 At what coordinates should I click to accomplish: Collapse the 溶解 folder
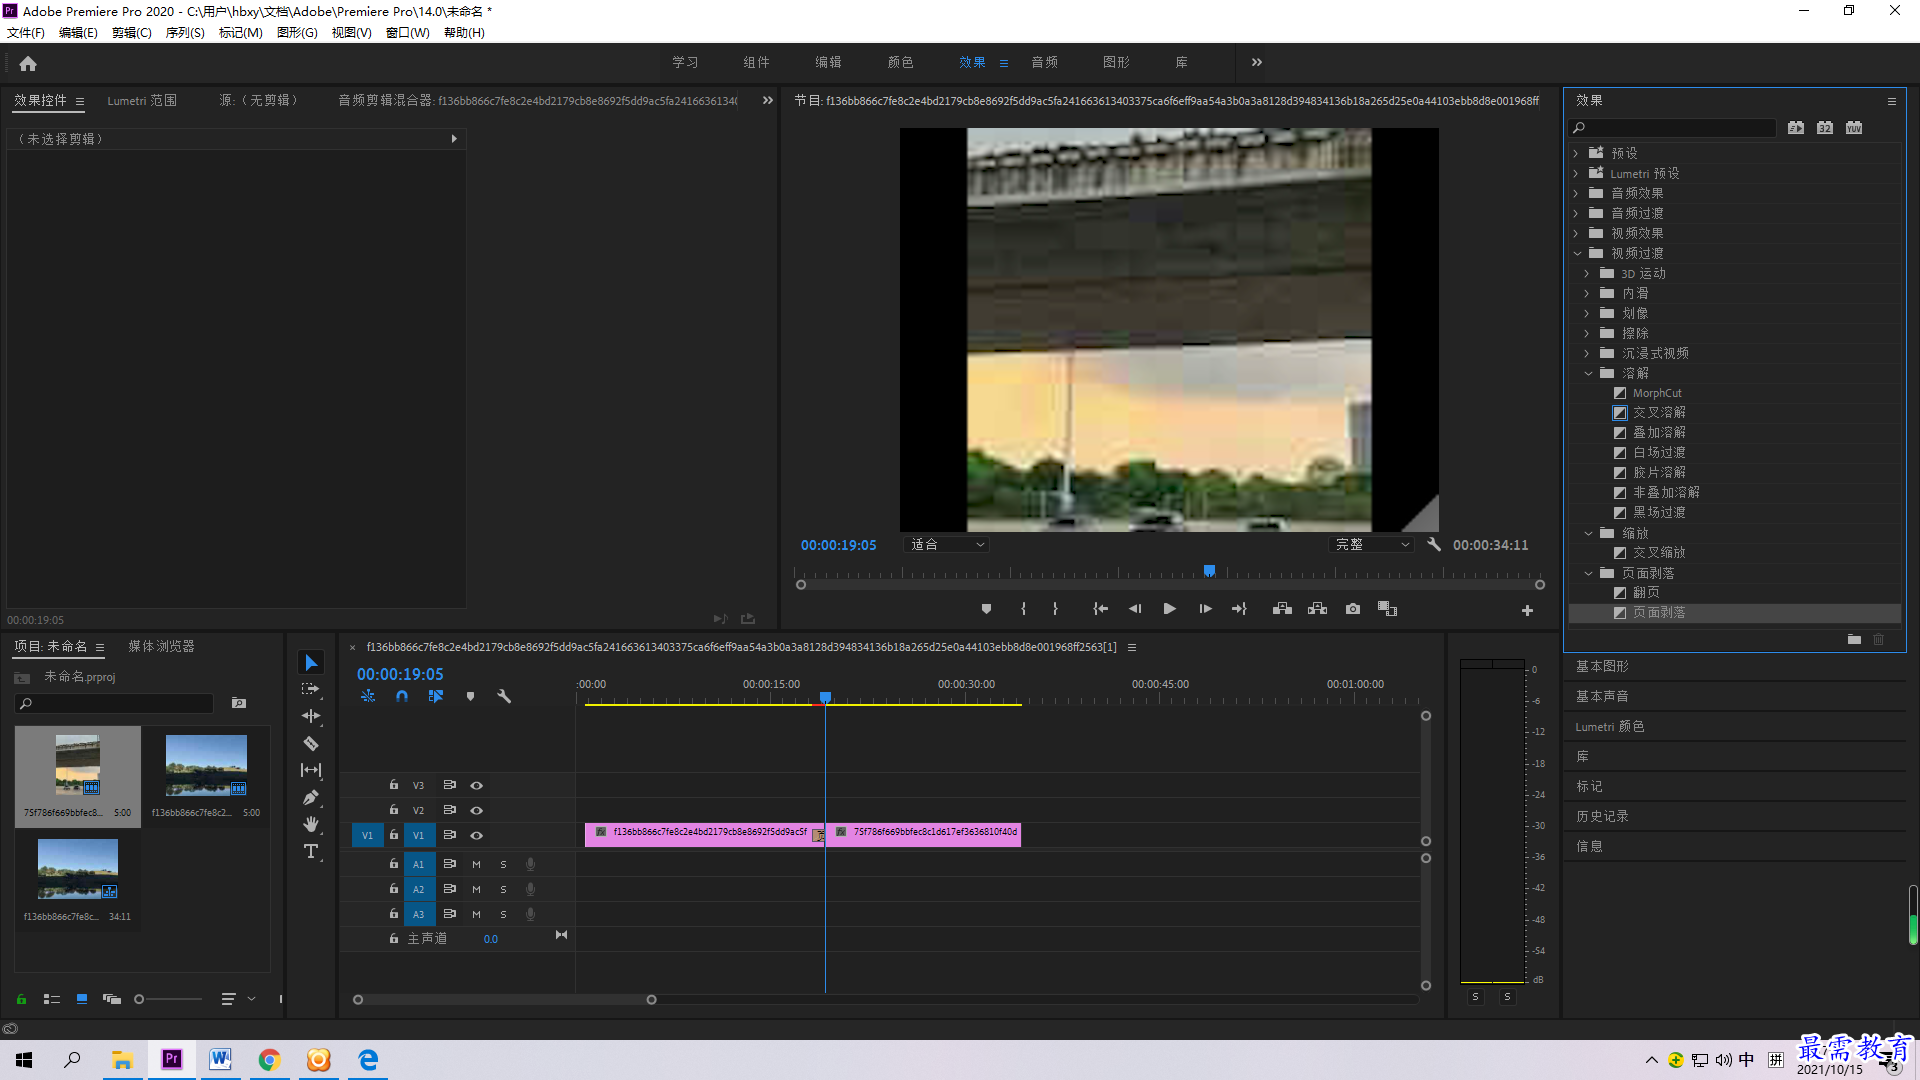tap(1587, 374)
